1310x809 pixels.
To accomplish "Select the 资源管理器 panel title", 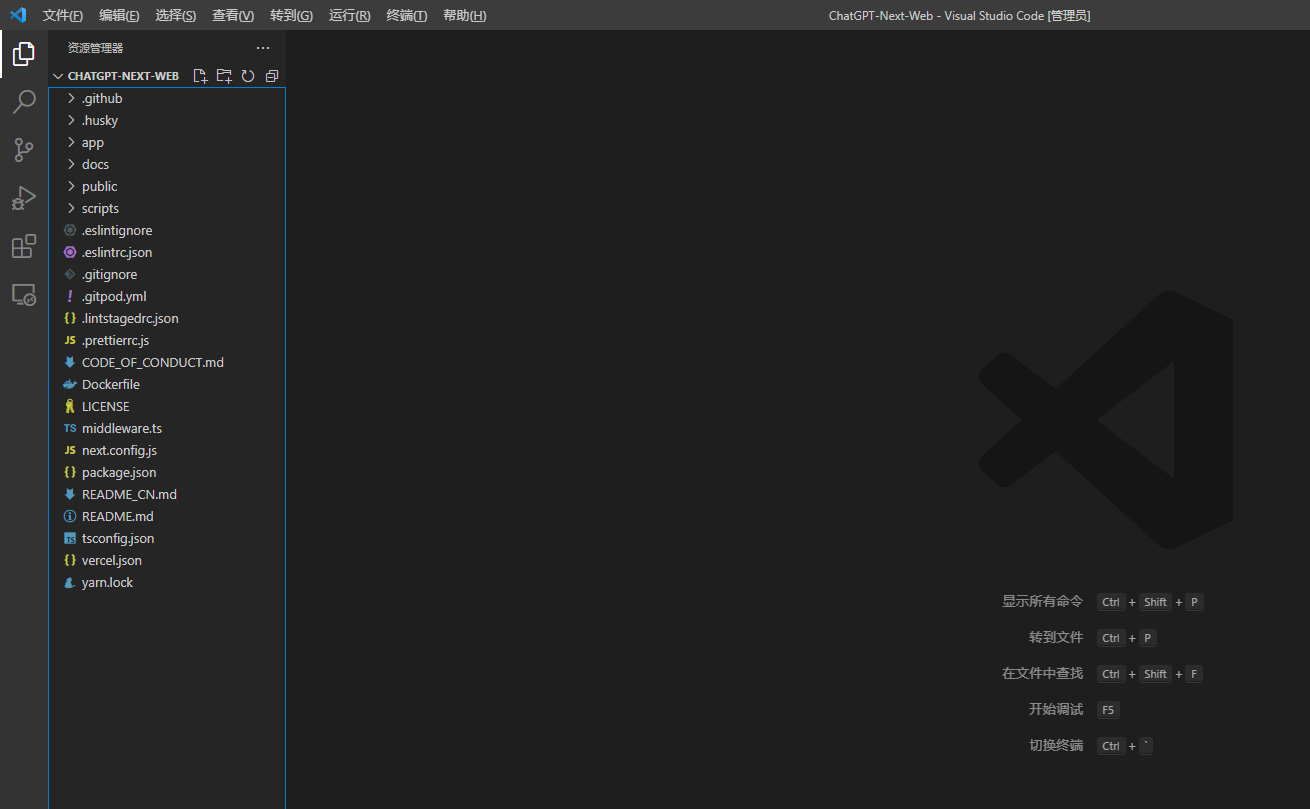I will coord(96,48).
